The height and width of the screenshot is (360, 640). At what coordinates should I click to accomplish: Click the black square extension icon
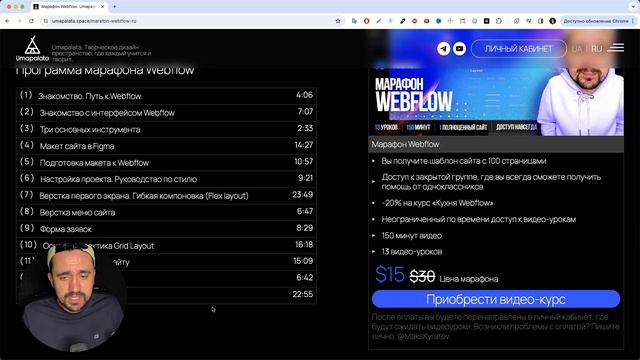(x=487, y=21)
